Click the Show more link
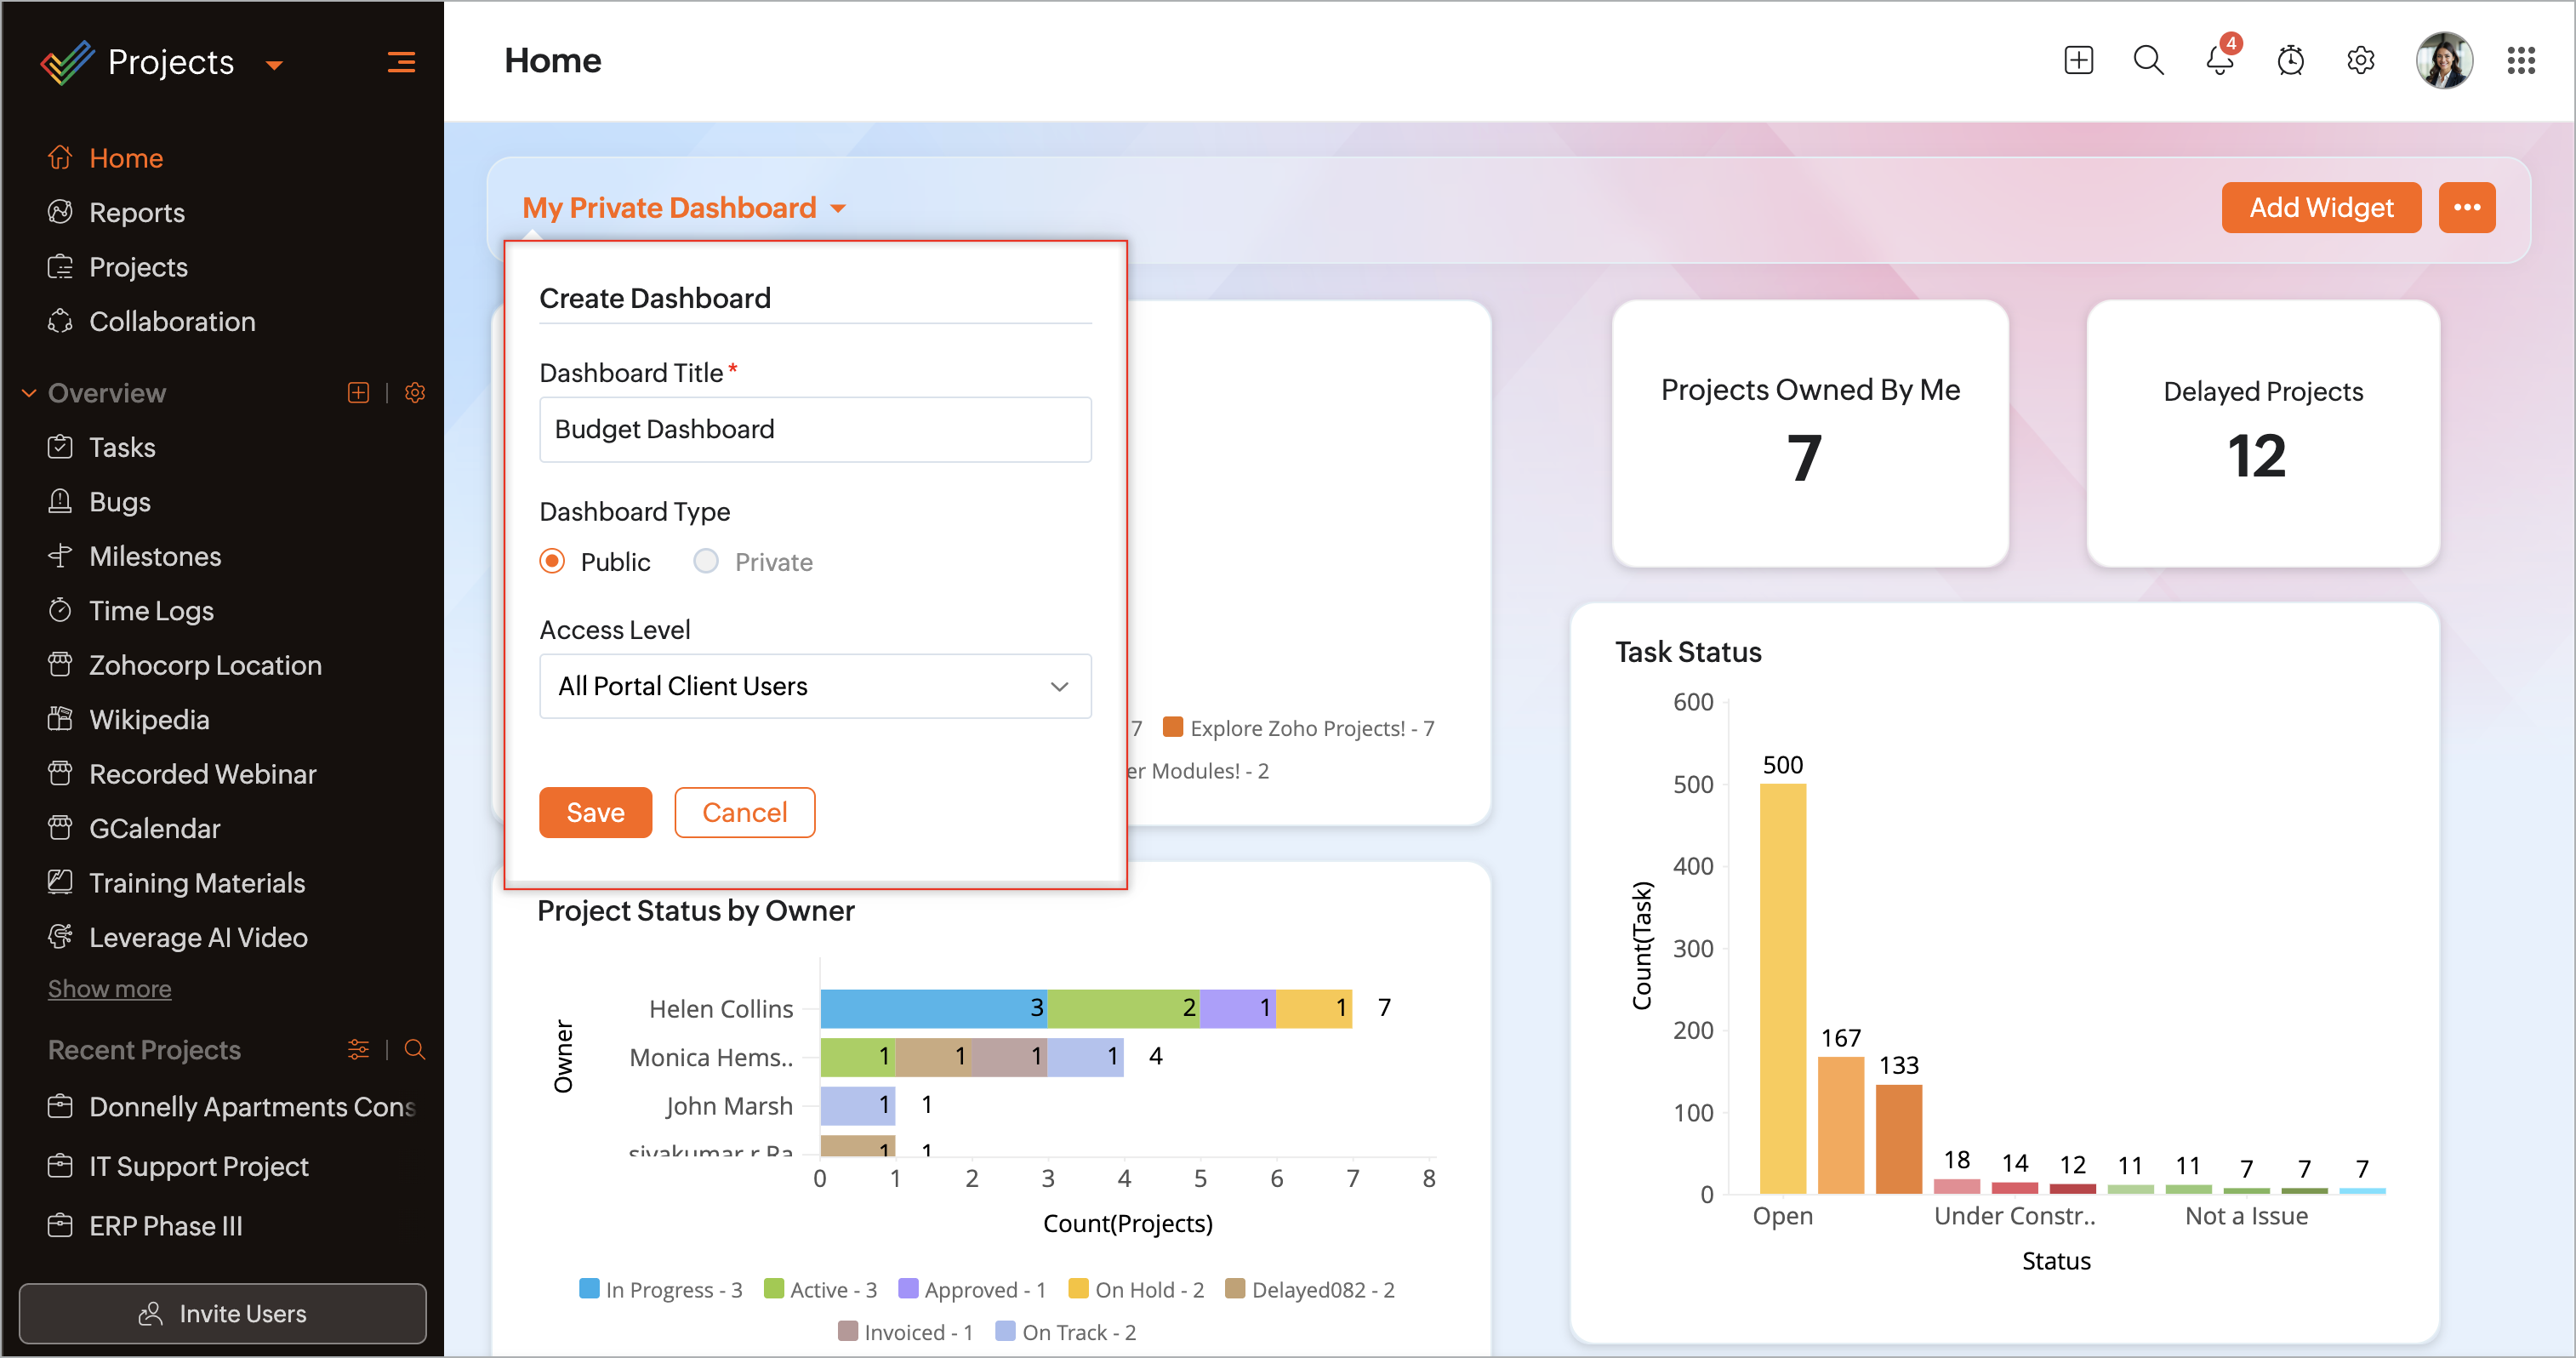The width and height of the screenshot is (2576, 1358). (110, 989)
